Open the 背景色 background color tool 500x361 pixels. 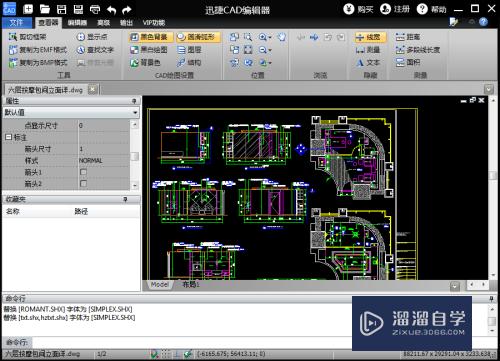pos(145,63)
